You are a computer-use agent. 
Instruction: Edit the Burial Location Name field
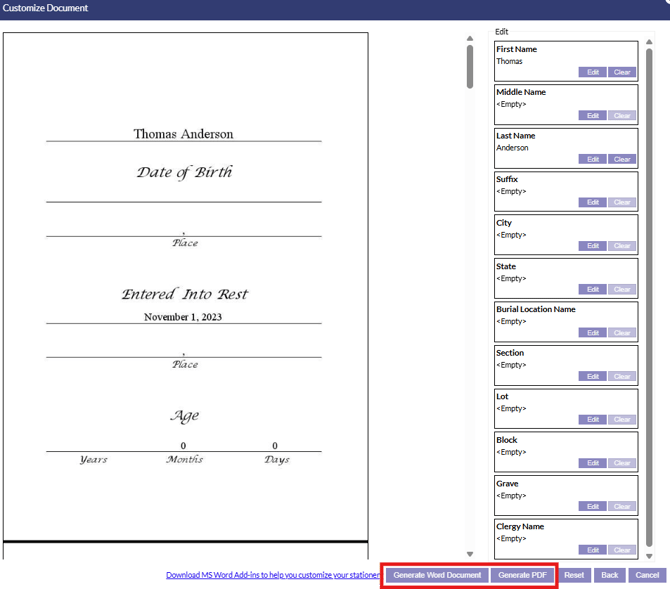pos(592,333)
